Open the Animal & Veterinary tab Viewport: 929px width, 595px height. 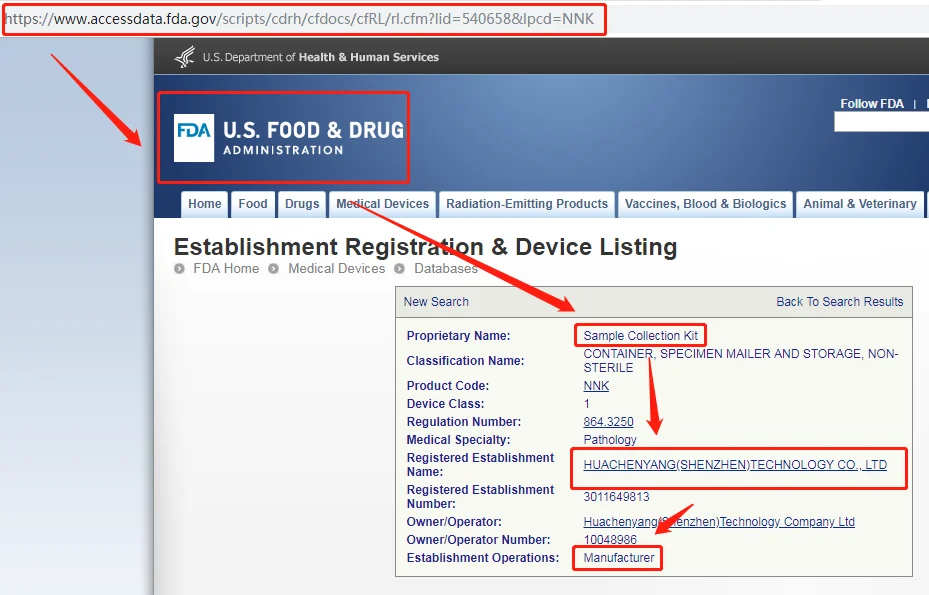860,204
